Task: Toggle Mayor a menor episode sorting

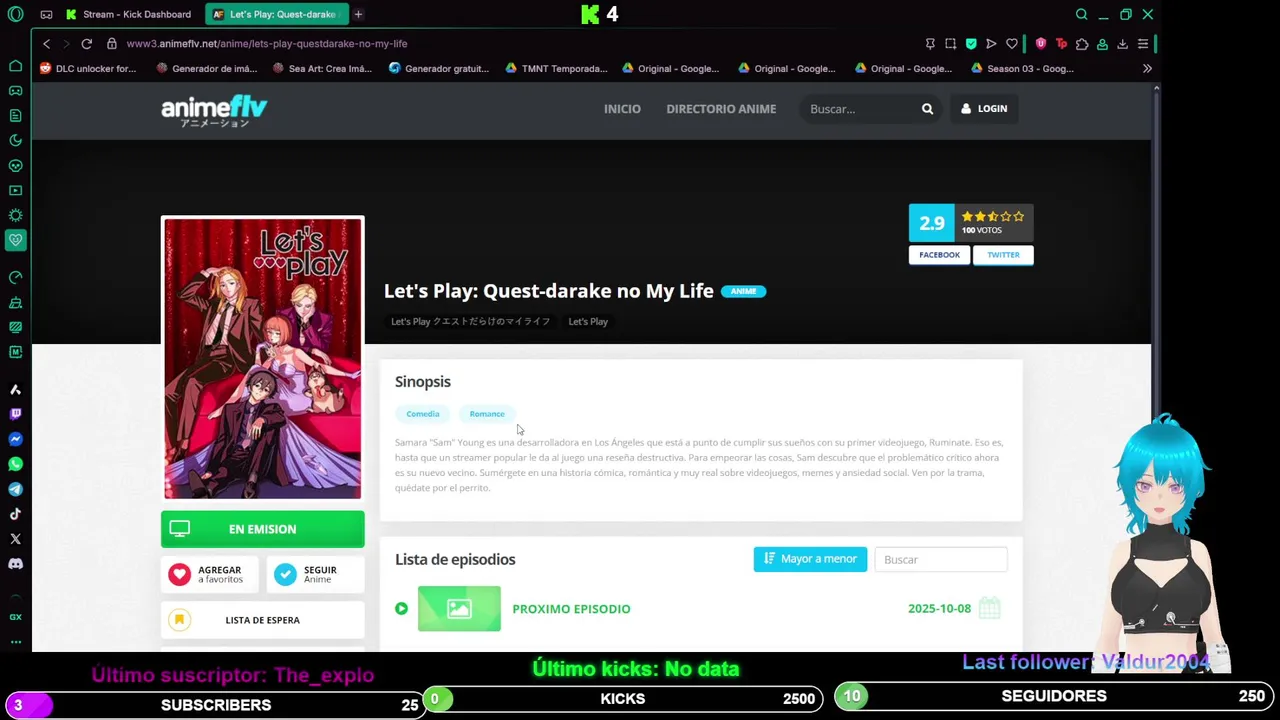Action: click(810, 559)
